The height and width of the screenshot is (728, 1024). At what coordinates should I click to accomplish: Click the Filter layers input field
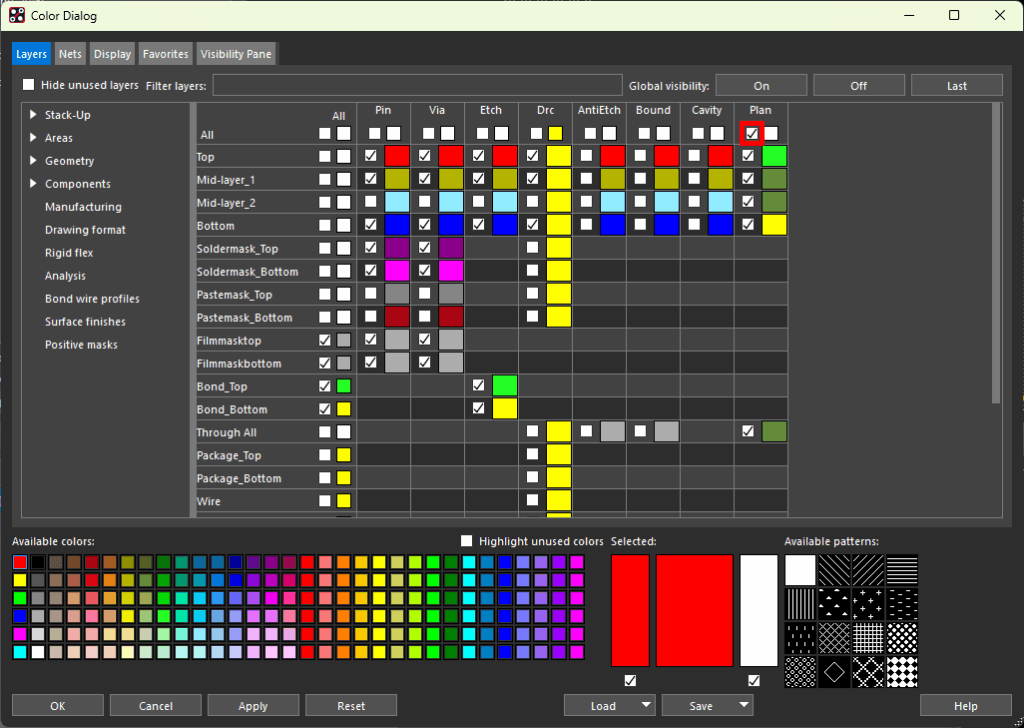[x=417, y=86]
